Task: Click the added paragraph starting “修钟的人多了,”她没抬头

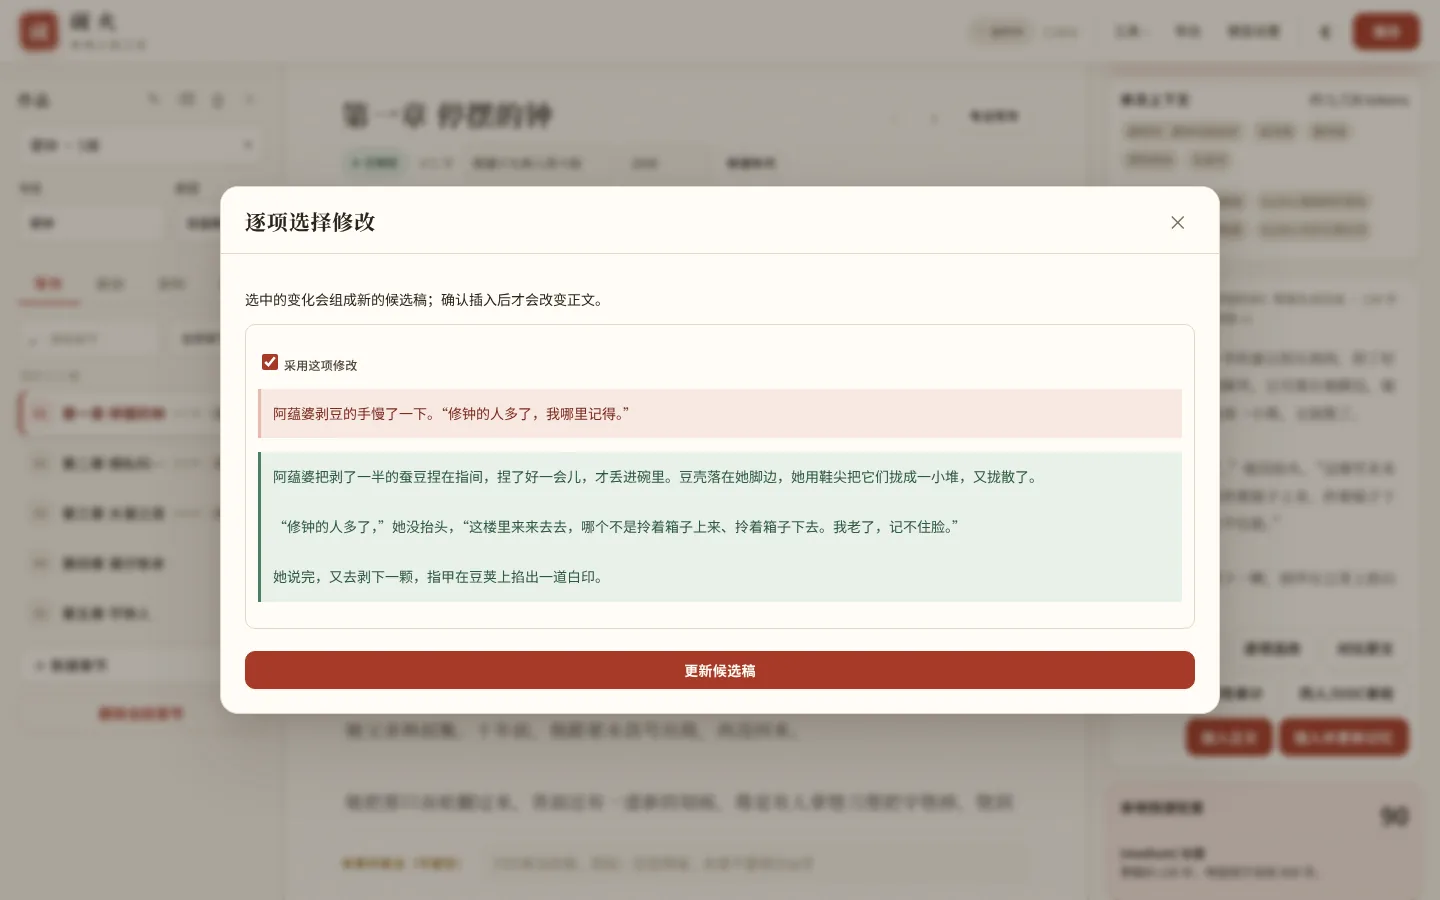Action: tap(616, 527)
